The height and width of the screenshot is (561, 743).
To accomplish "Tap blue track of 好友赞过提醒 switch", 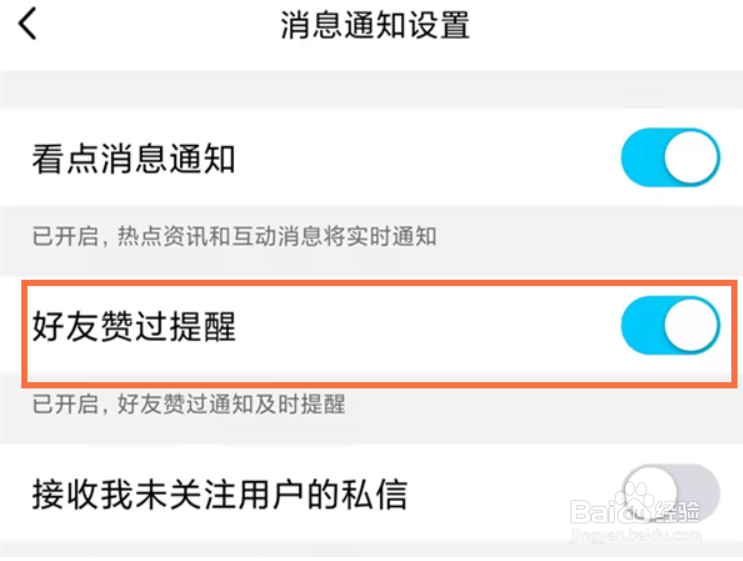I will 643,326.
